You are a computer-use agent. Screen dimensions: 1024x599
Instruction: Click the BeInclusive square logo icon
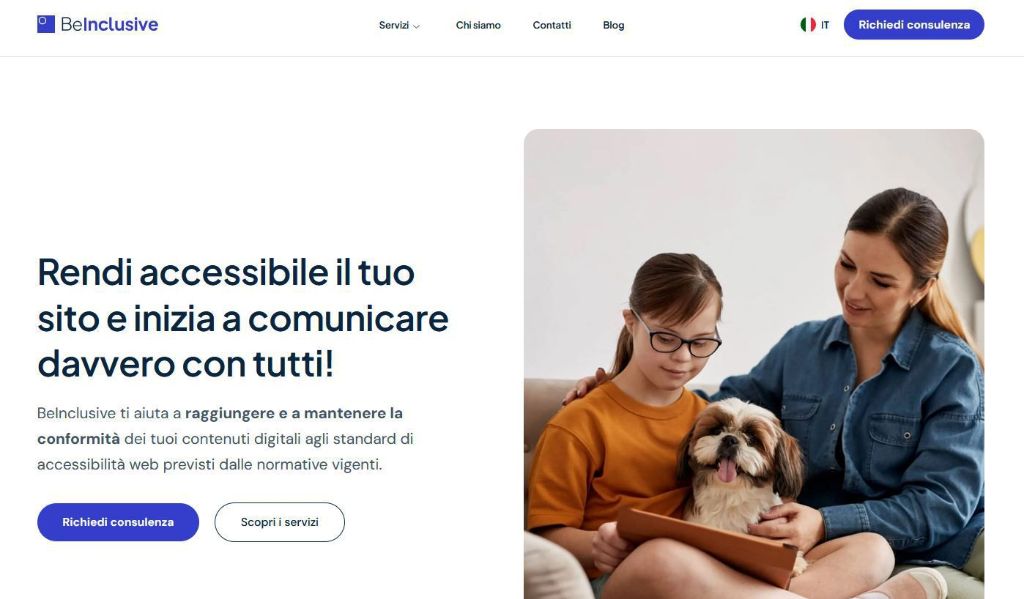click(x=46, y=24)
